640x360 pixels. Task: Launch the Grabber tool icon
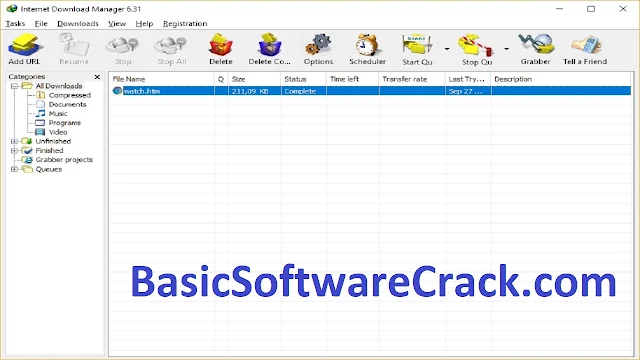[536, 44]
